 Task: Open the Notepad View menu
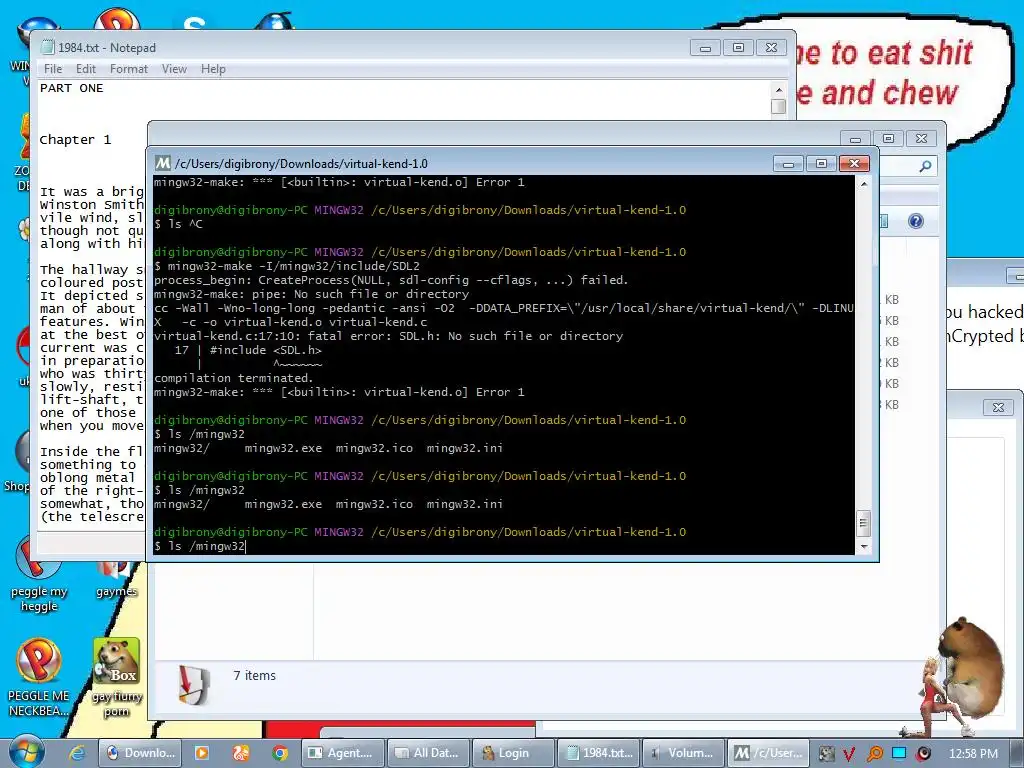pyautogui.click(x=174, y=69)
